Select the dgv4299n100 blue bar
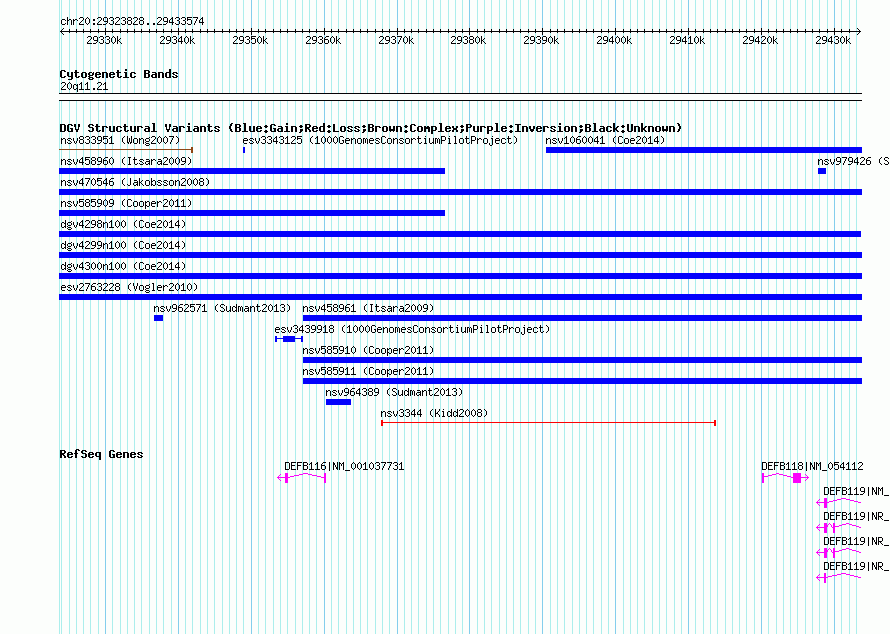Image resolution: width=890 pixels, height=634 pixels. pos(460,255)
